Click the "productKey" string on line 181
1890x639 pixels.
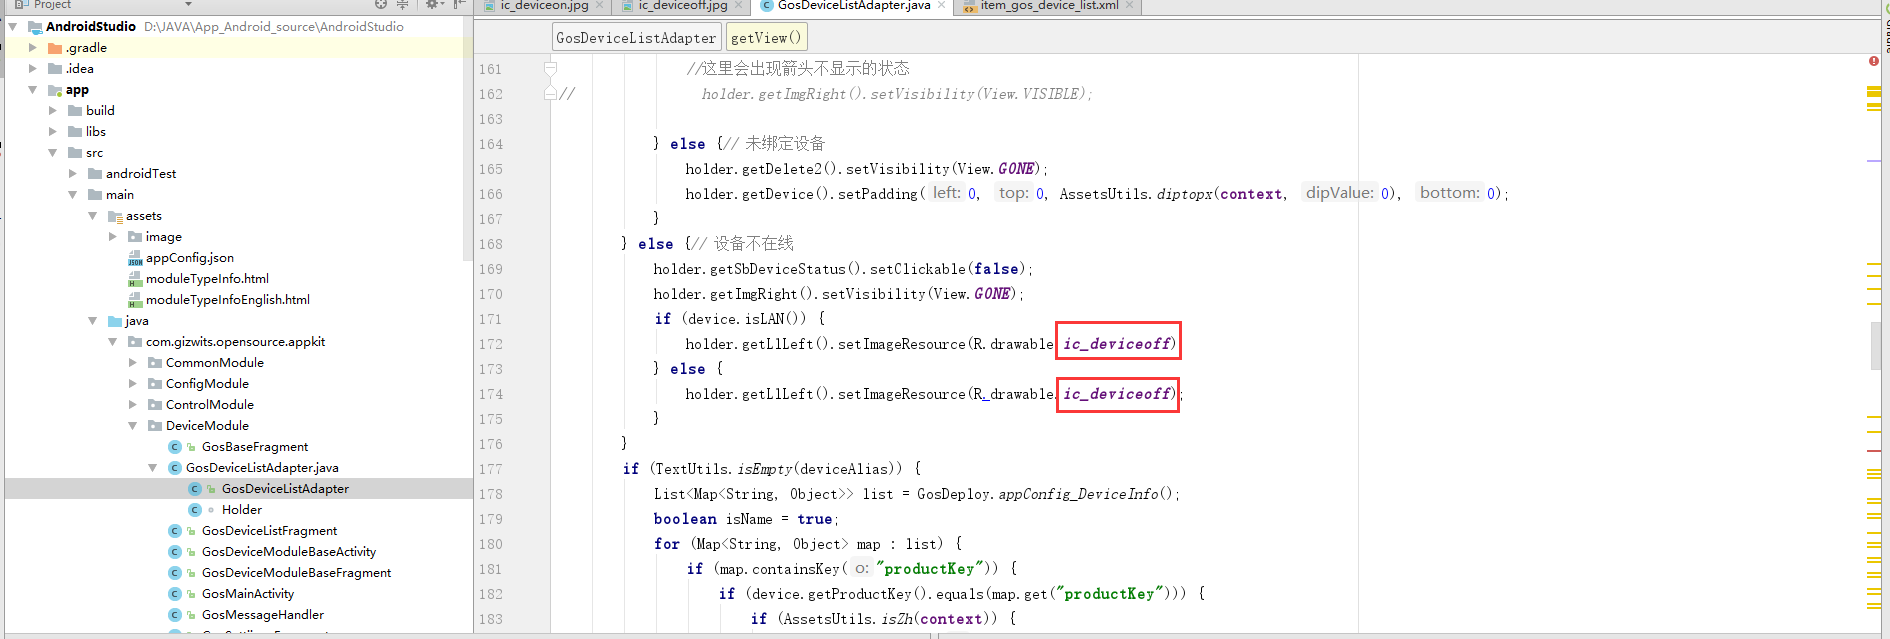930,569
